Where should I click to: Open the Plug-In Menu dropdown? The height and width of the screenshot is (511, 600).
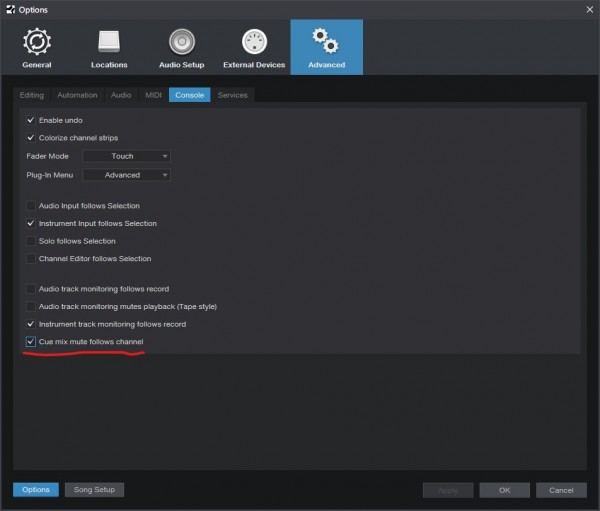pos(127,175)
